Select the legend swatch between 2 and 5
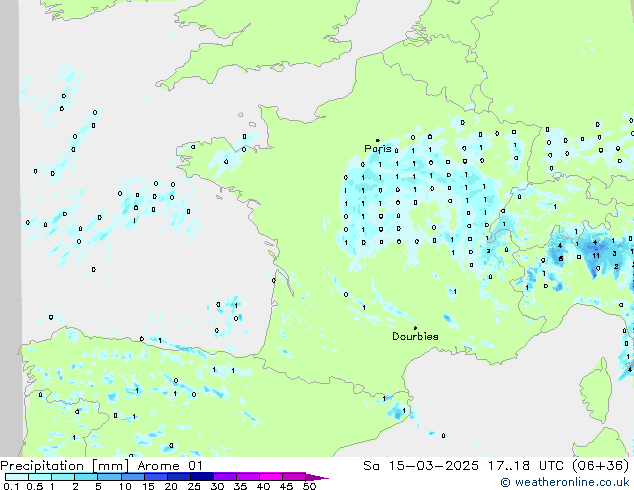The height and width of the screenshot is (490, 634). pyautogui.click(x=86, y=477)
